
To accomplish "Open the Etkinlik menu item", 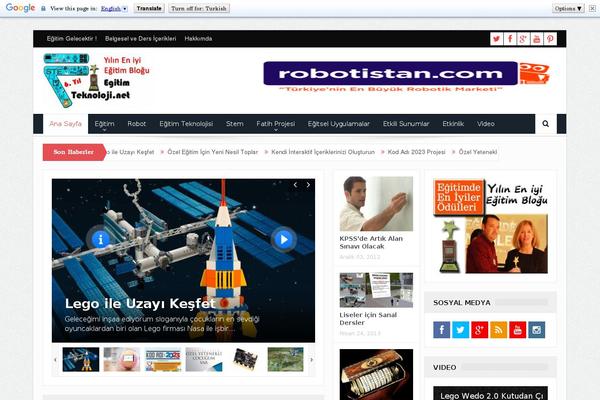I will pyautogui.click(x=453, y=124).
